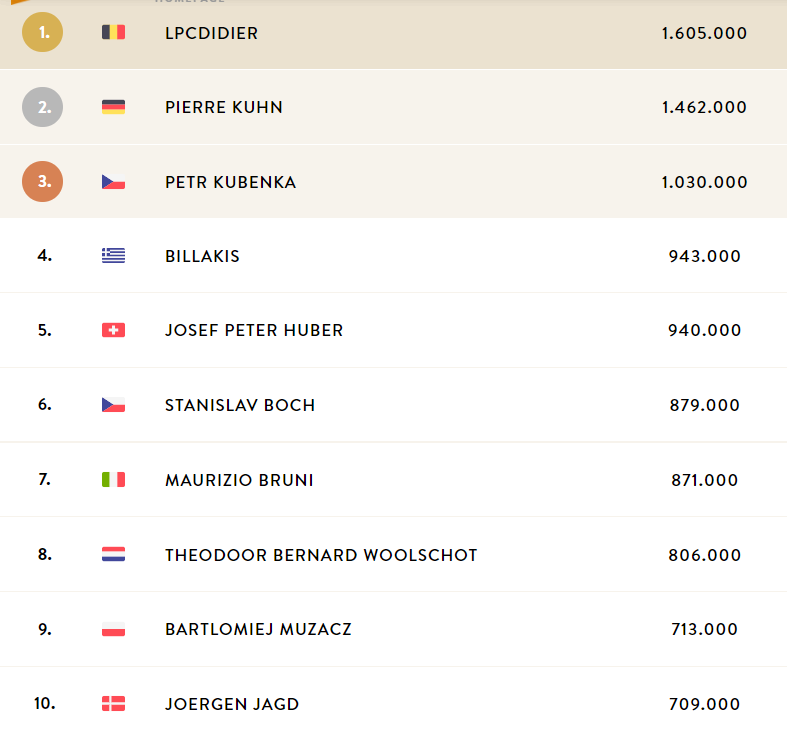Select player name Stanislav Boch
This screenshot has height=736, width=787.
point(240,405)
